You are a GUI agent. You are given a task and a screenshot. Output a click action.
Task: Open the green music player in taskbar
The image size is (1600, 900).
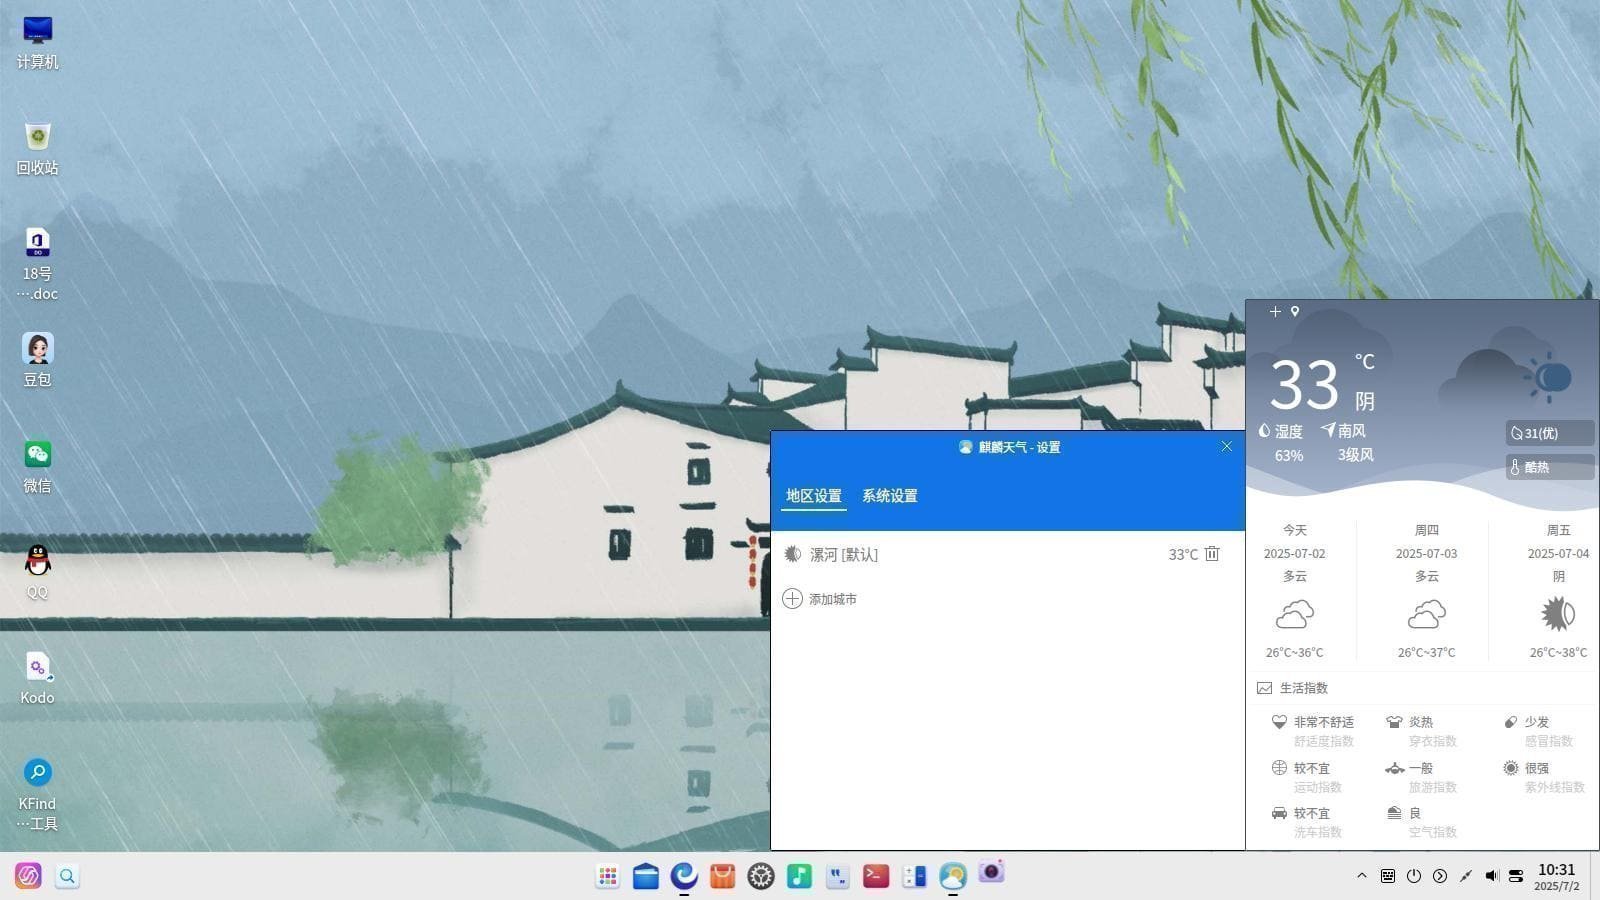tap(799, 876)
